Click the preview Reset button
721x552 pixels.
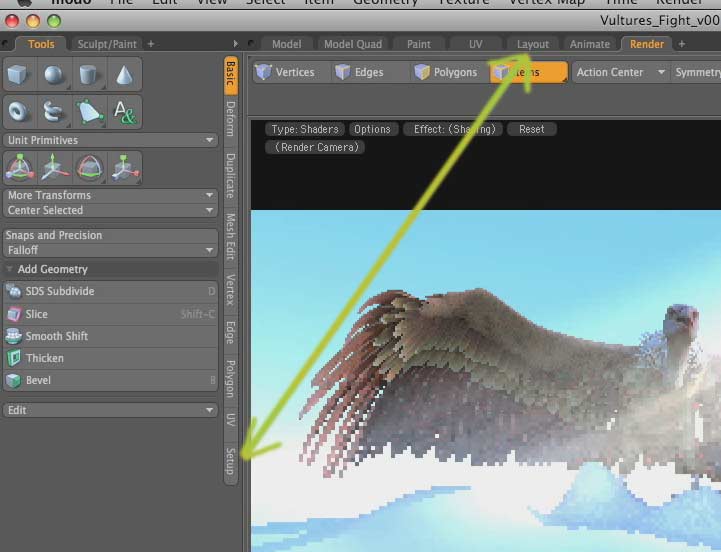click(x=532, y=129)
